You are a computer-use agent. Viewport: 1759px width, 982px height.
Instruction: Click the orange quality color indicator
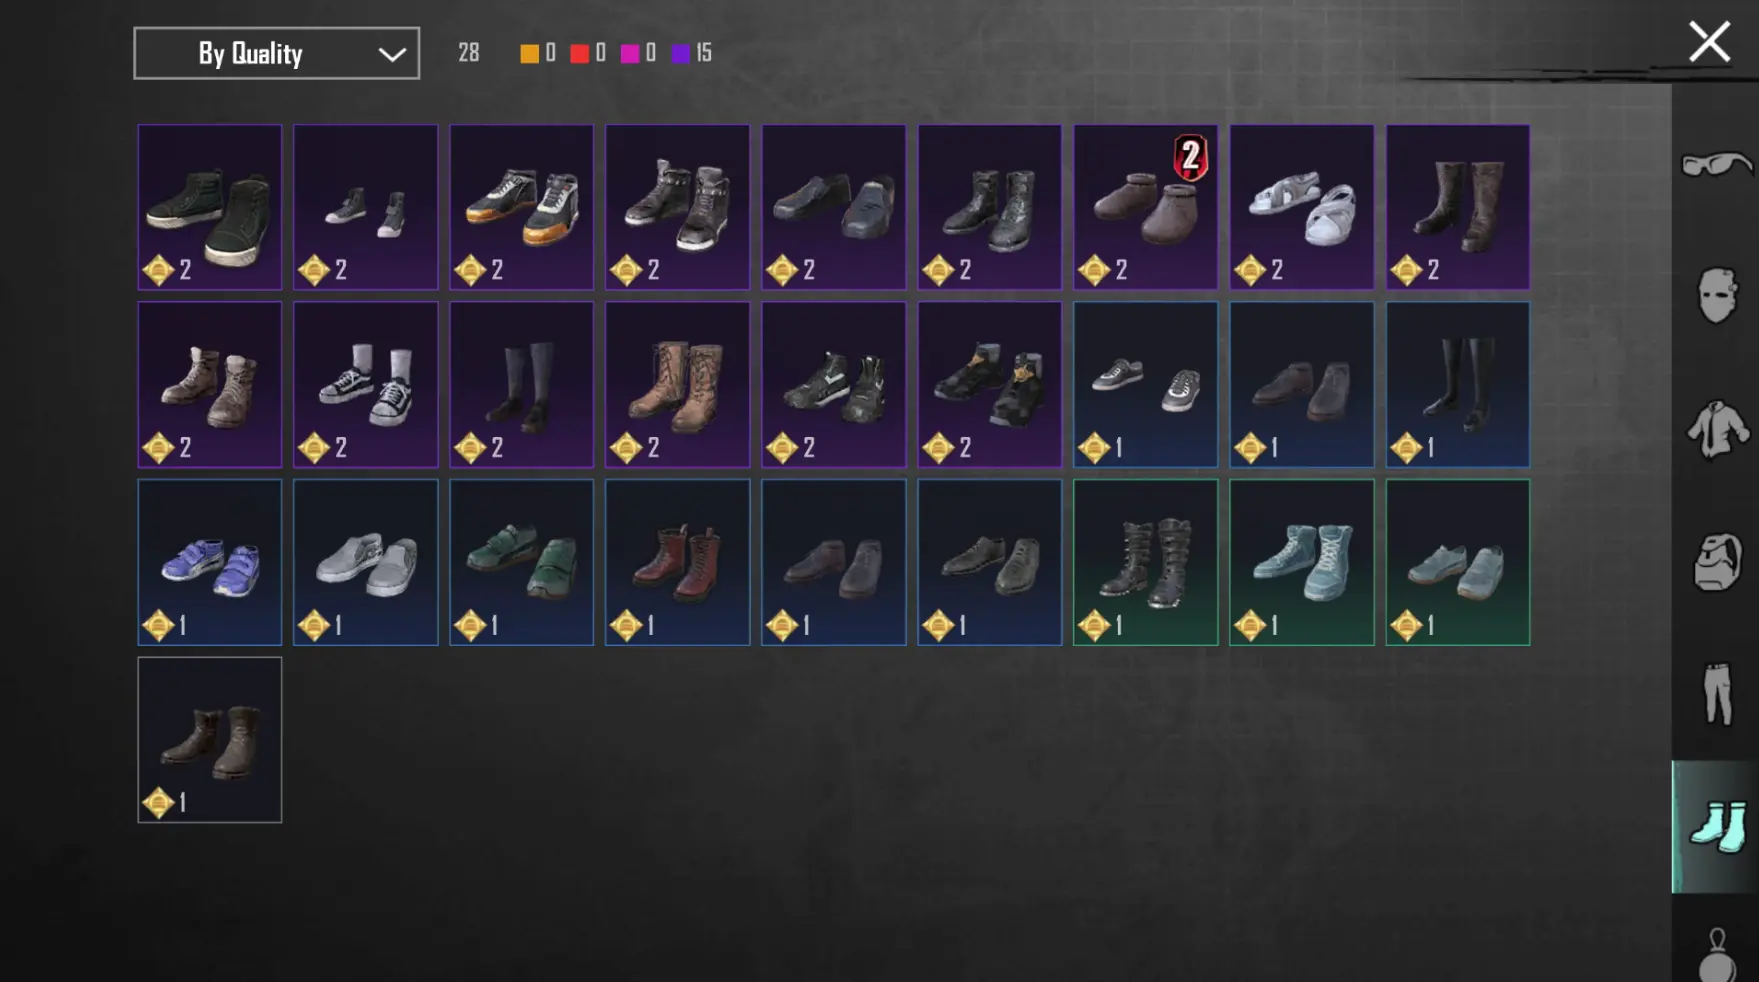pos(529,54)
